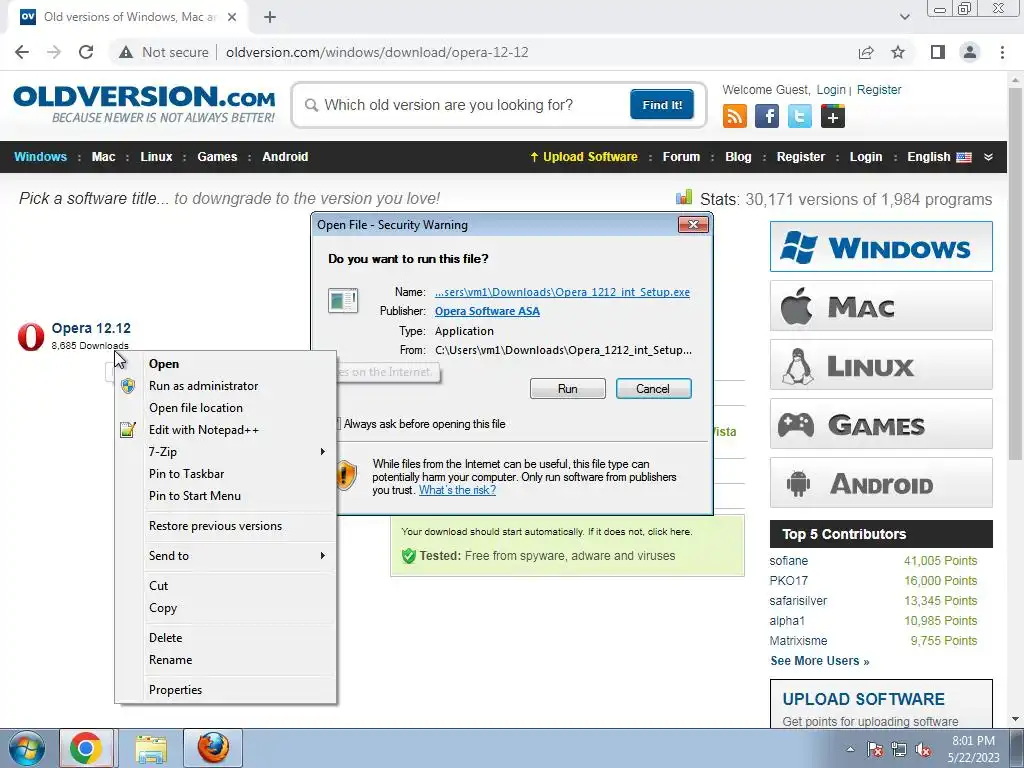The image size is (1024, 768).
Task: Click the RSS feed icon
Action: [x=735, y=116]
